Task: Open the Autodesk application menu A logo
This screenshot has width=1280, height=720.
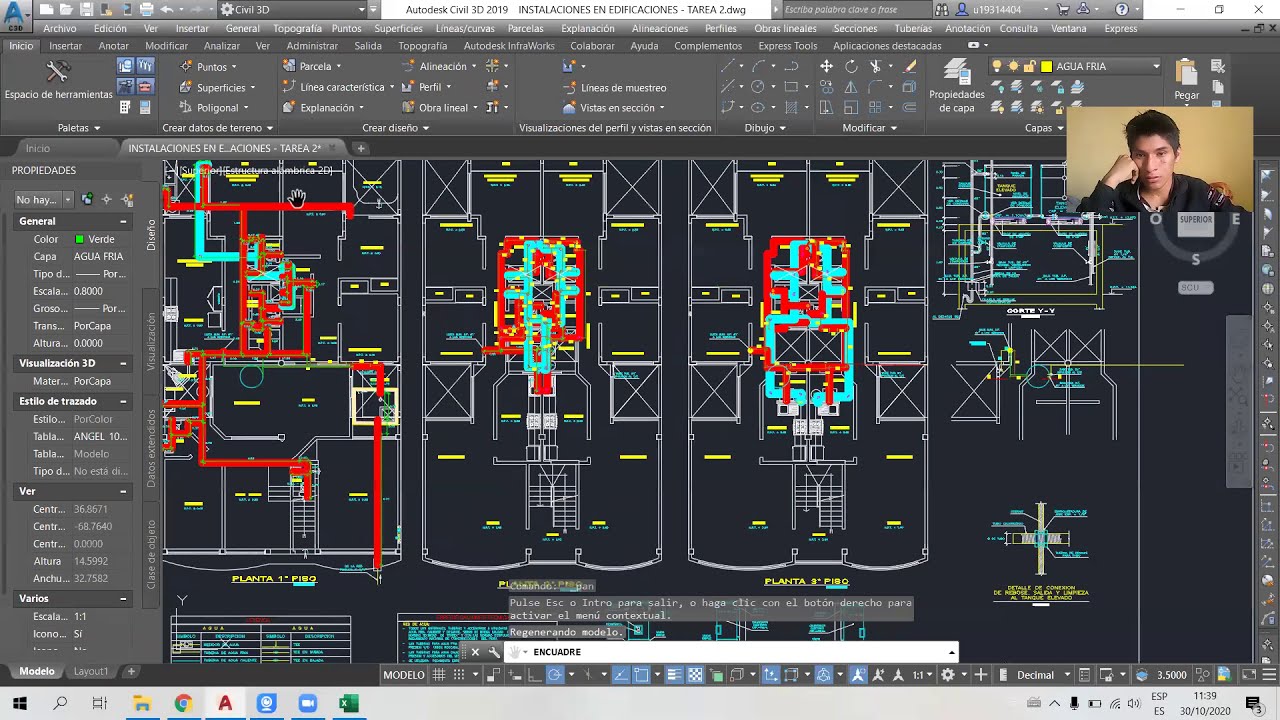Action: (x=15, y=14)
